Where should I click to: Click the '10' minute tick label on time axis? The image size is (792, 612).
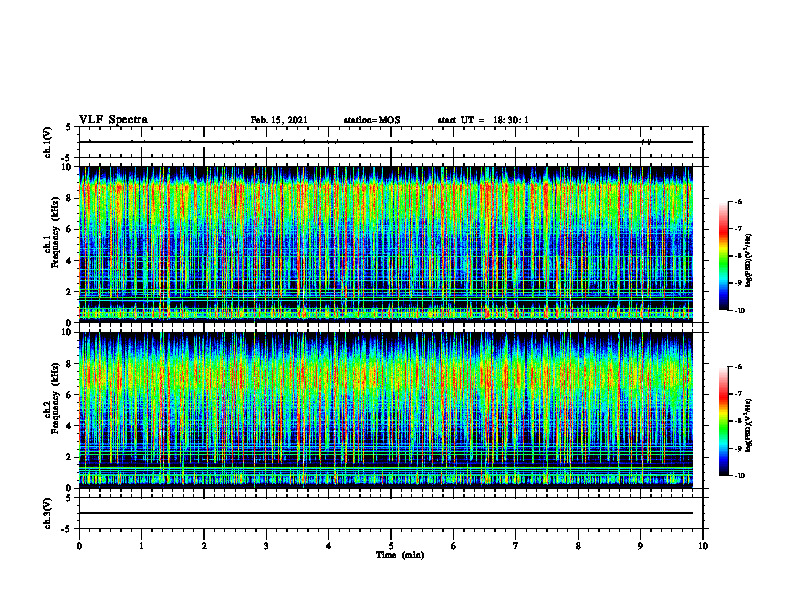pos(703,546)
